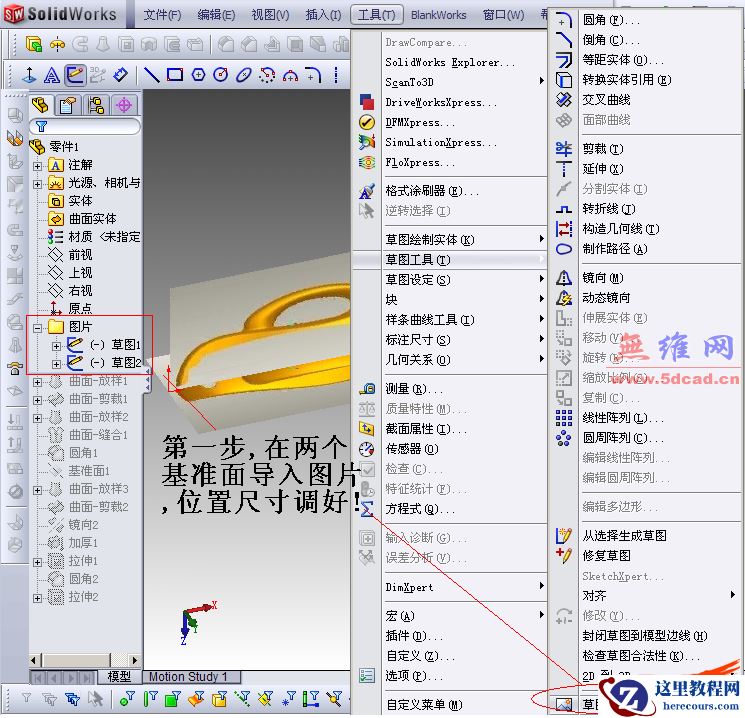Open the 视图(V) menu
The width and height of the screenshot is (745, 718).
pyautogui.click(x=270, y=15)
